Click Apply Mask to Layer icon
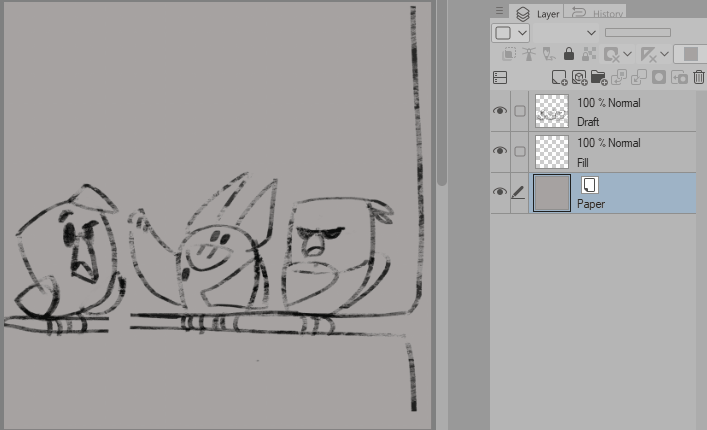The width and height of the screenshot is (707, 430). point(679,78)
